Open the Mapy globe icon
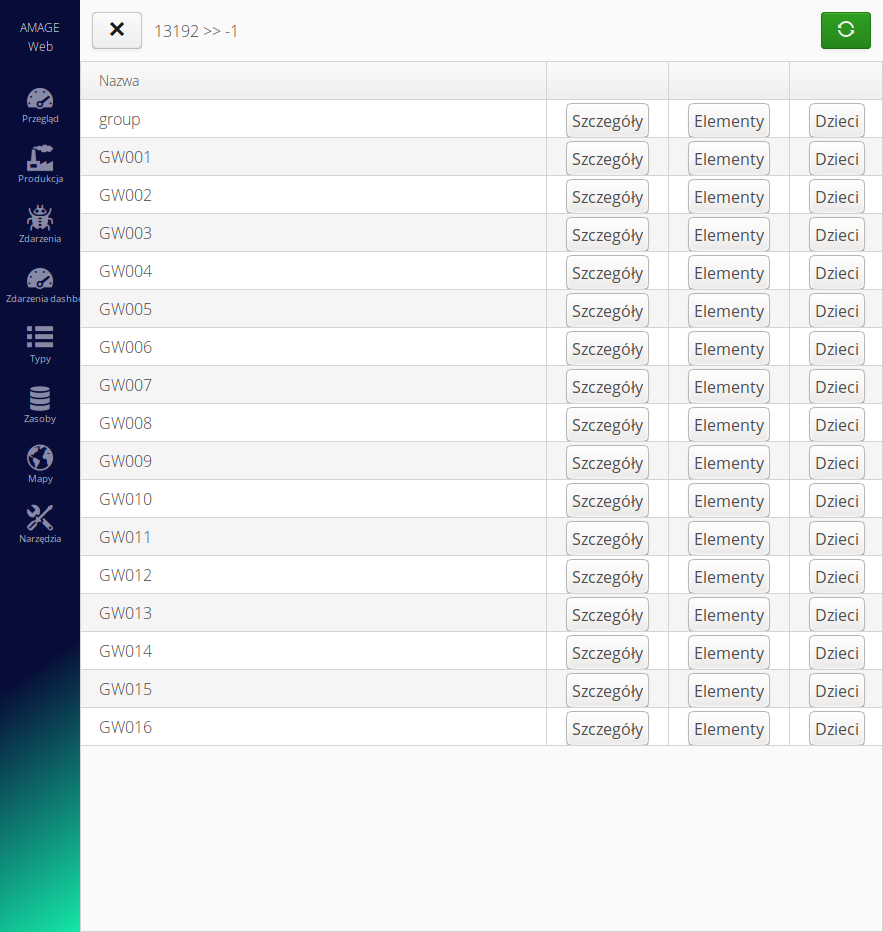The image size is (883, 932). click(40, 459)
